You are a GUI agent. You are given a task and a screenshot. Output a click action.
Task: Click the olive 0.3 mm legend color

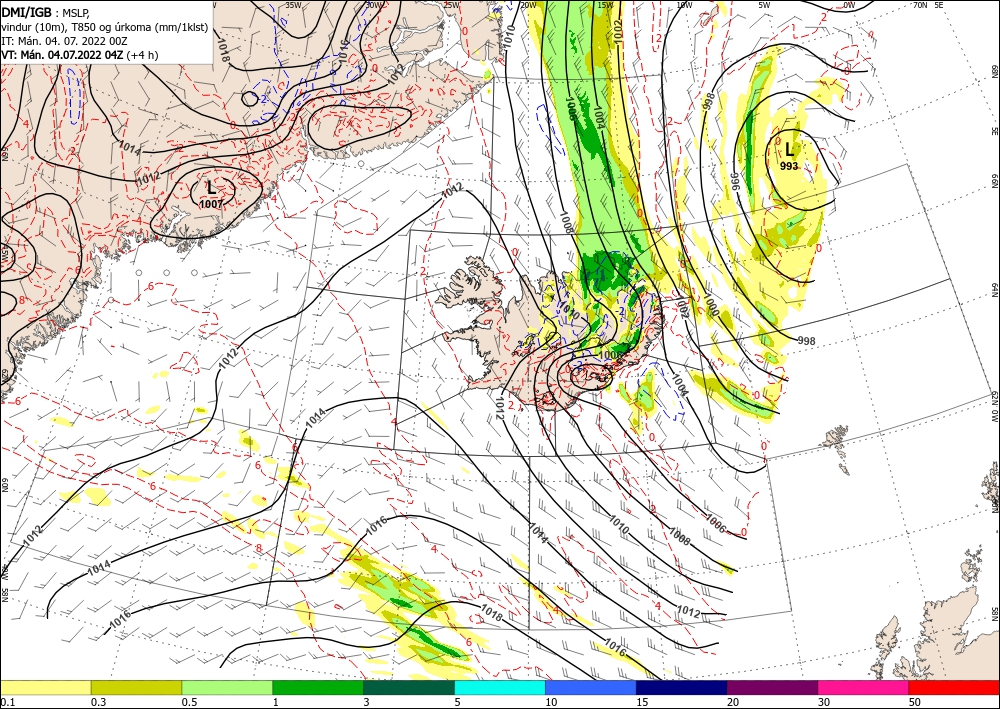point(136,687)
